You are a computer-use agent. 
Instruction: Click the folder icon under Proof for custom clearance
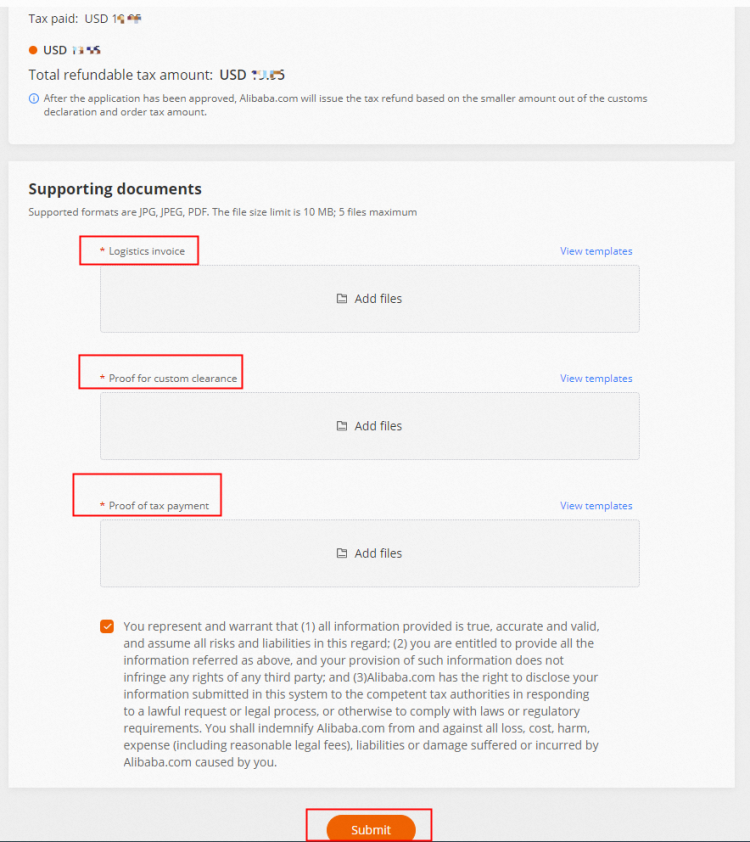(x=342, y=426)
